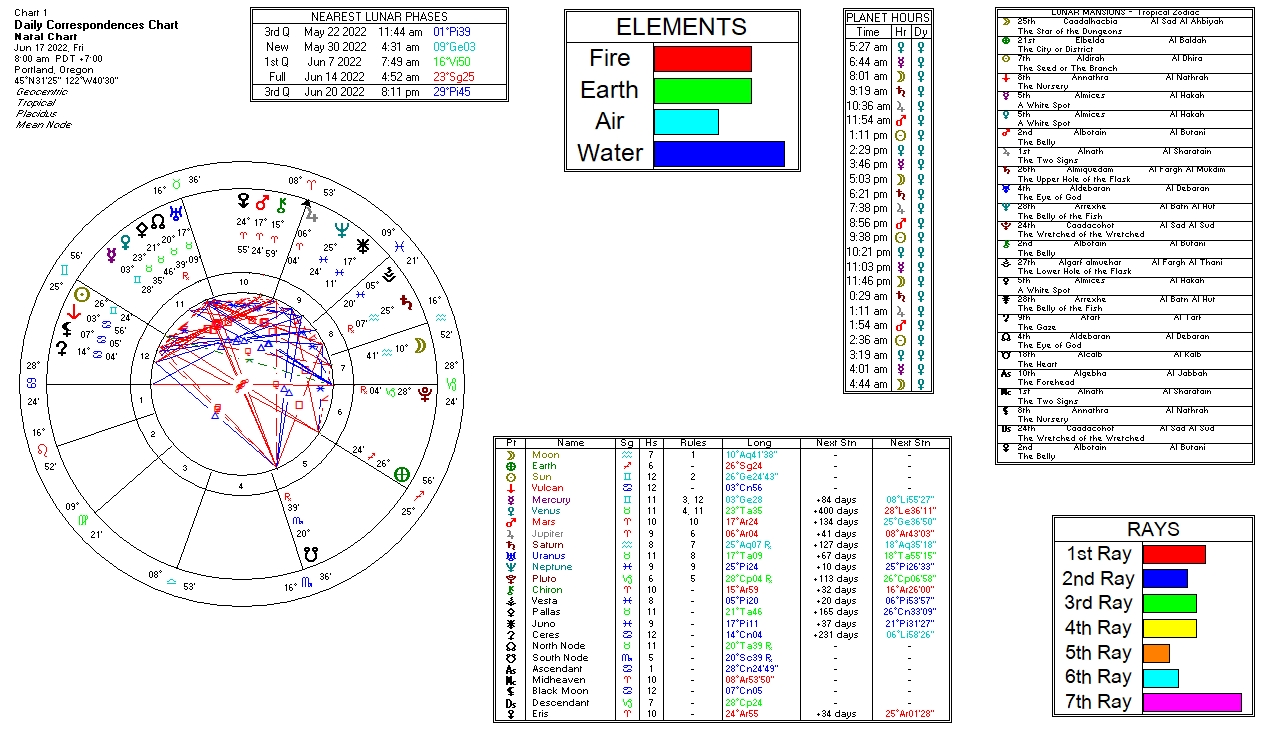Click the green Earth element bar
Screen dimensions: 1267x741
coord(702,90)
